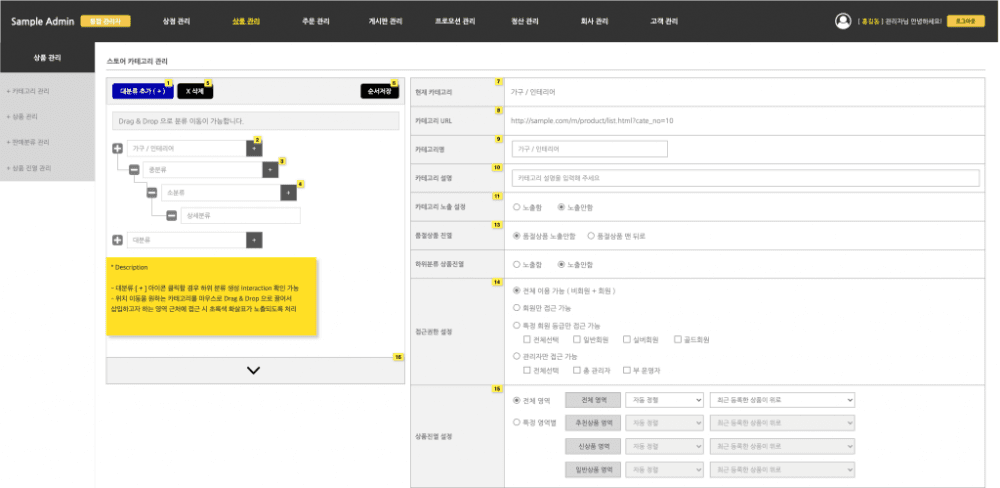Screen dimensions: 1000x488
Task: Open 최근 등록한 상품이 위로 dropdown in 전체 영역 row
Action: (784, 399)
